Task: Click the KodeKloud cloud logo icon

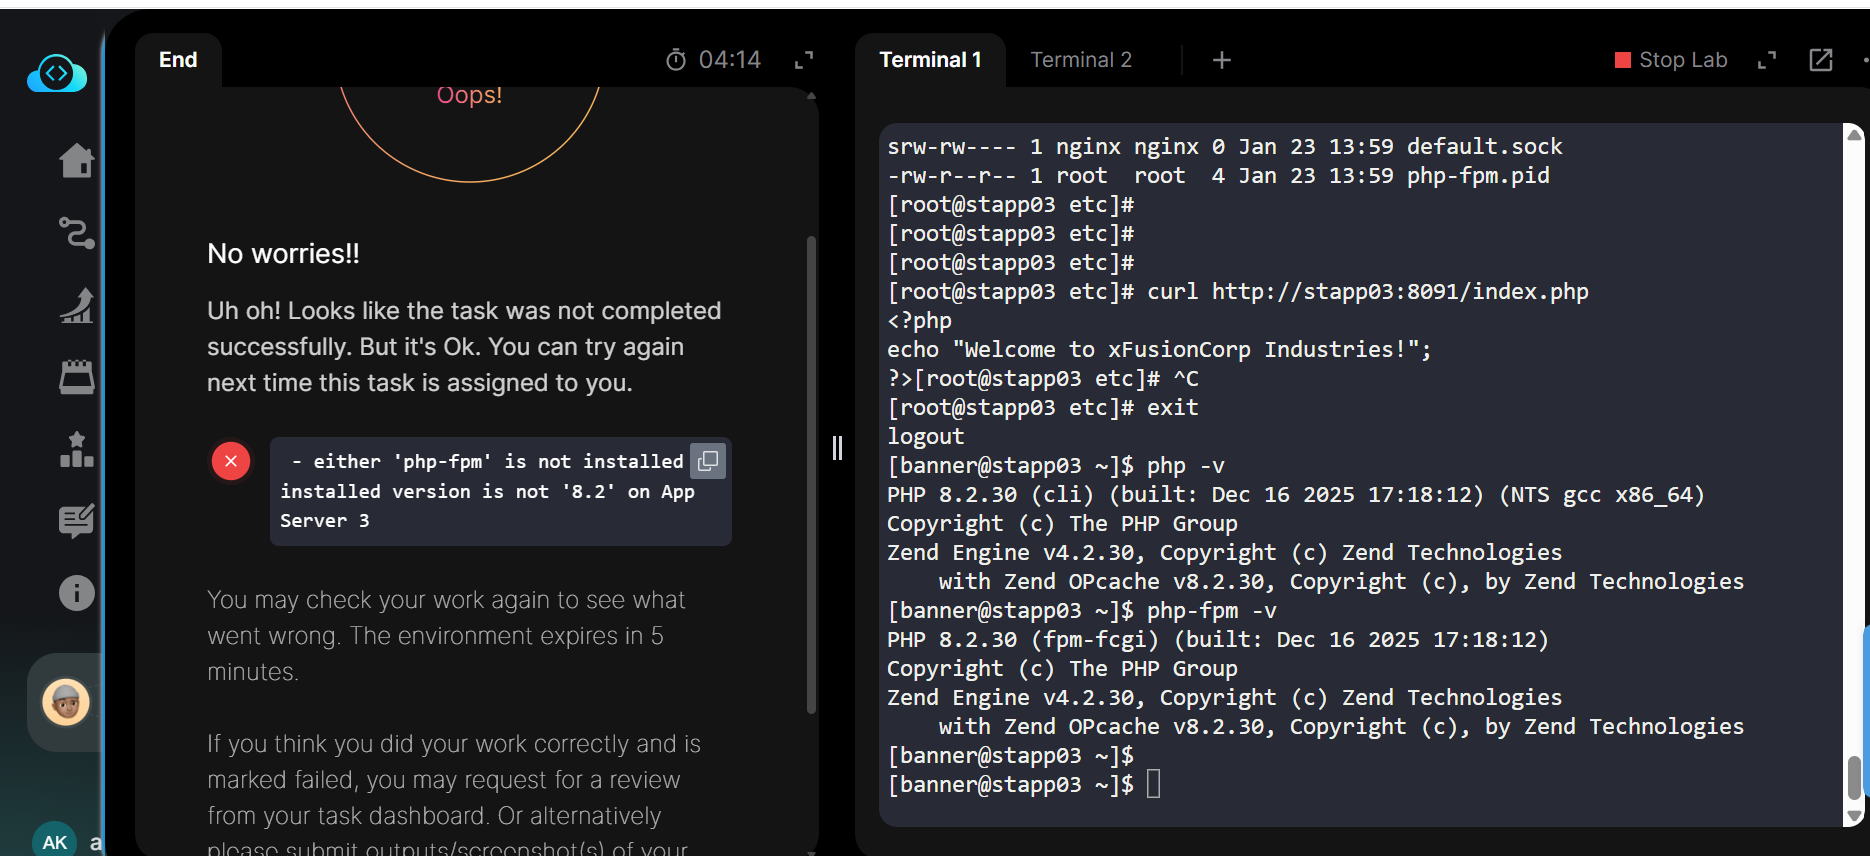Action: [x=57, y=74]
